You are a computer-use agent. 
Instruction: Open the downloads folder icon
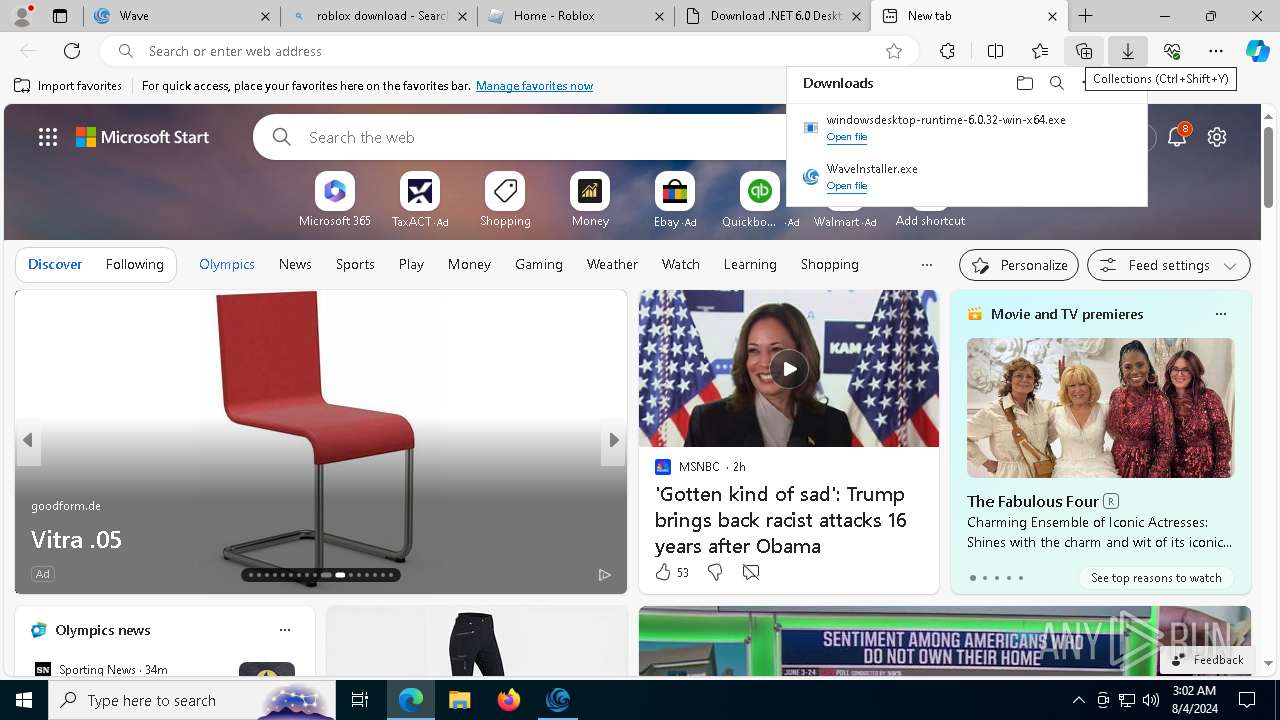pos(1025,83)
